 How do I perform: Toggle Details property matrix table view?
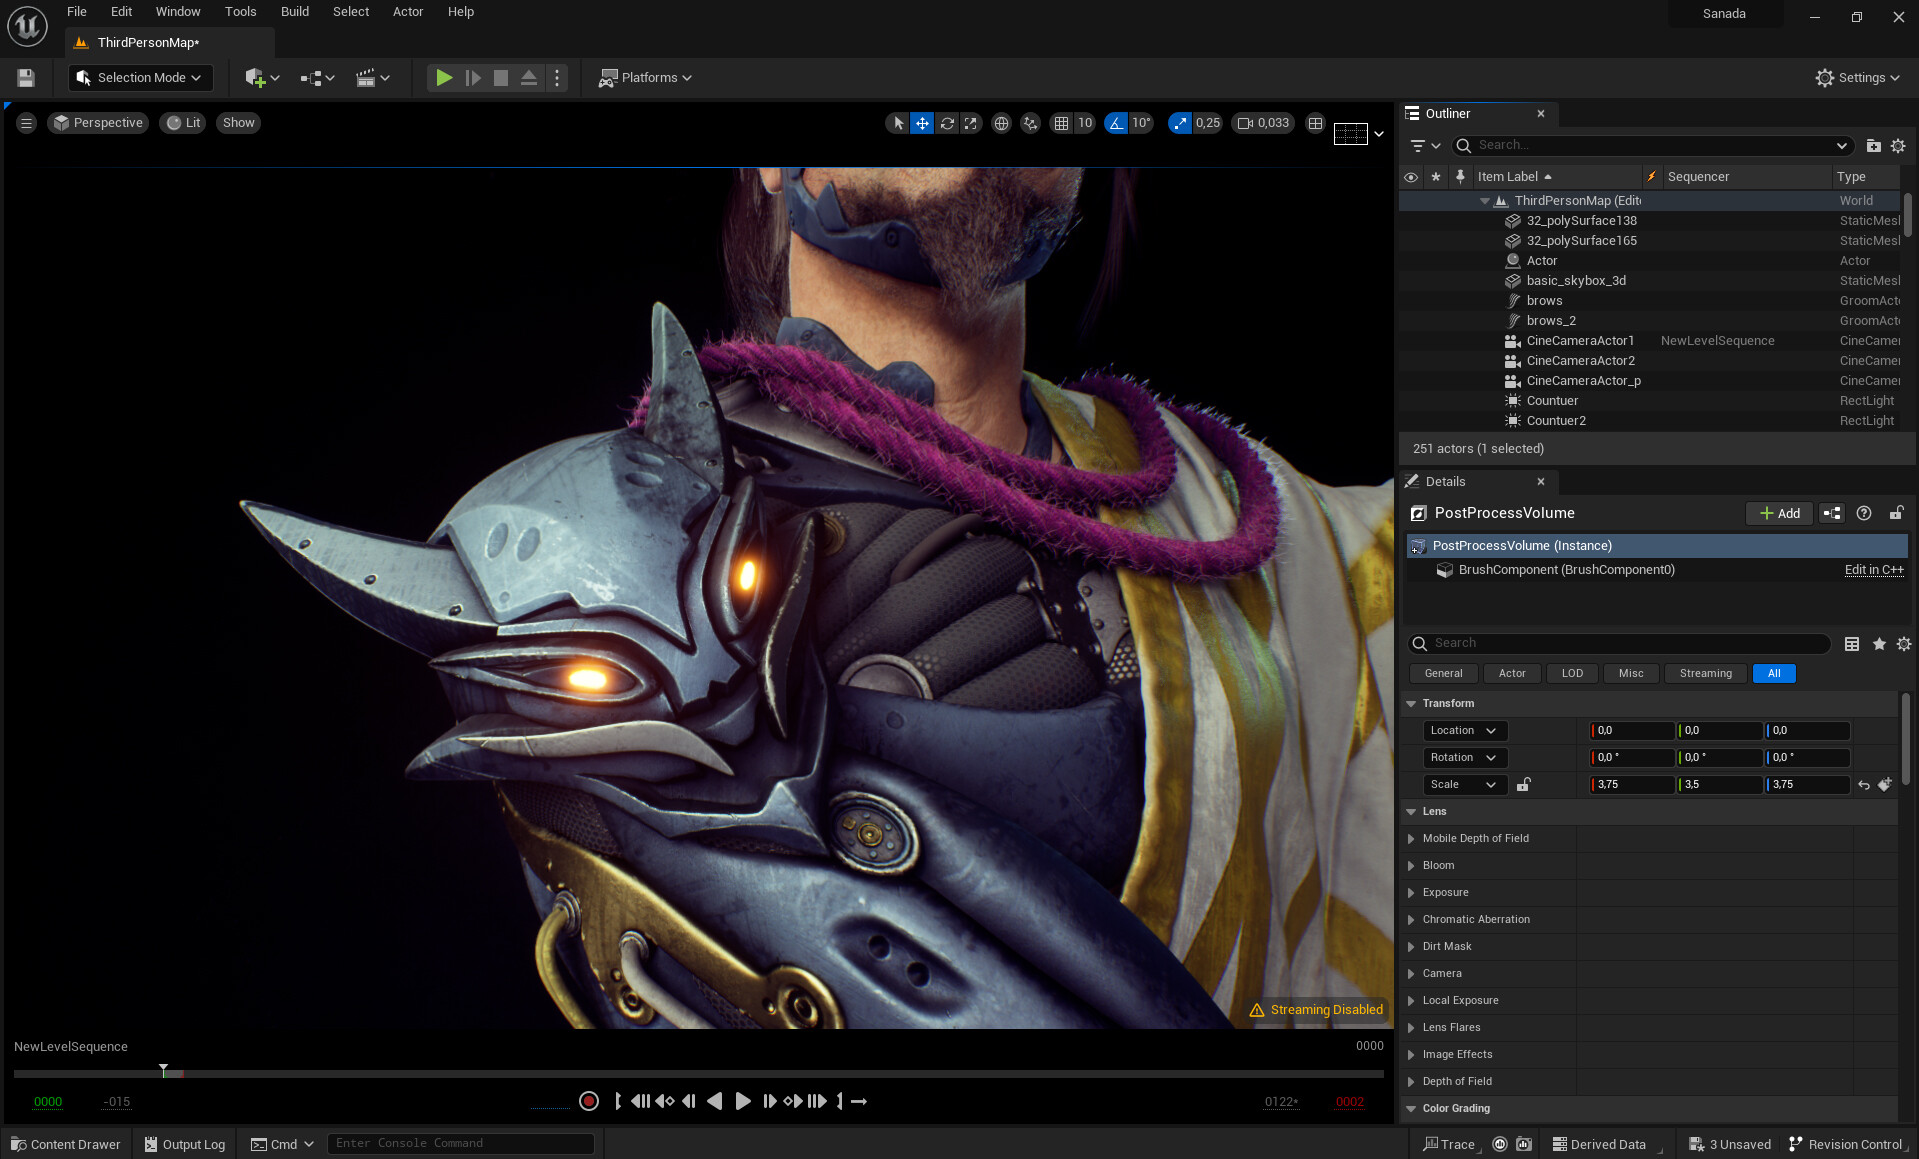point(1852,644)
